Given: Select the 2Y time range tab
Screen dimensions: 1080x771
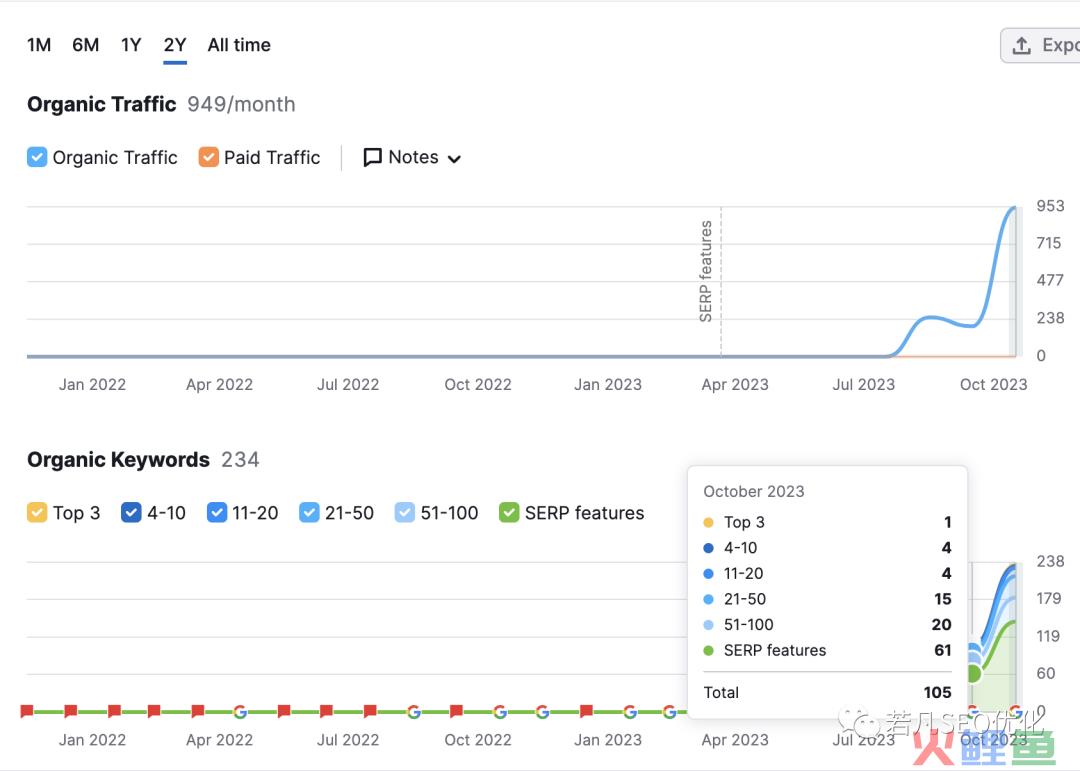Looking at the screenshot, I should pos(175,45).
